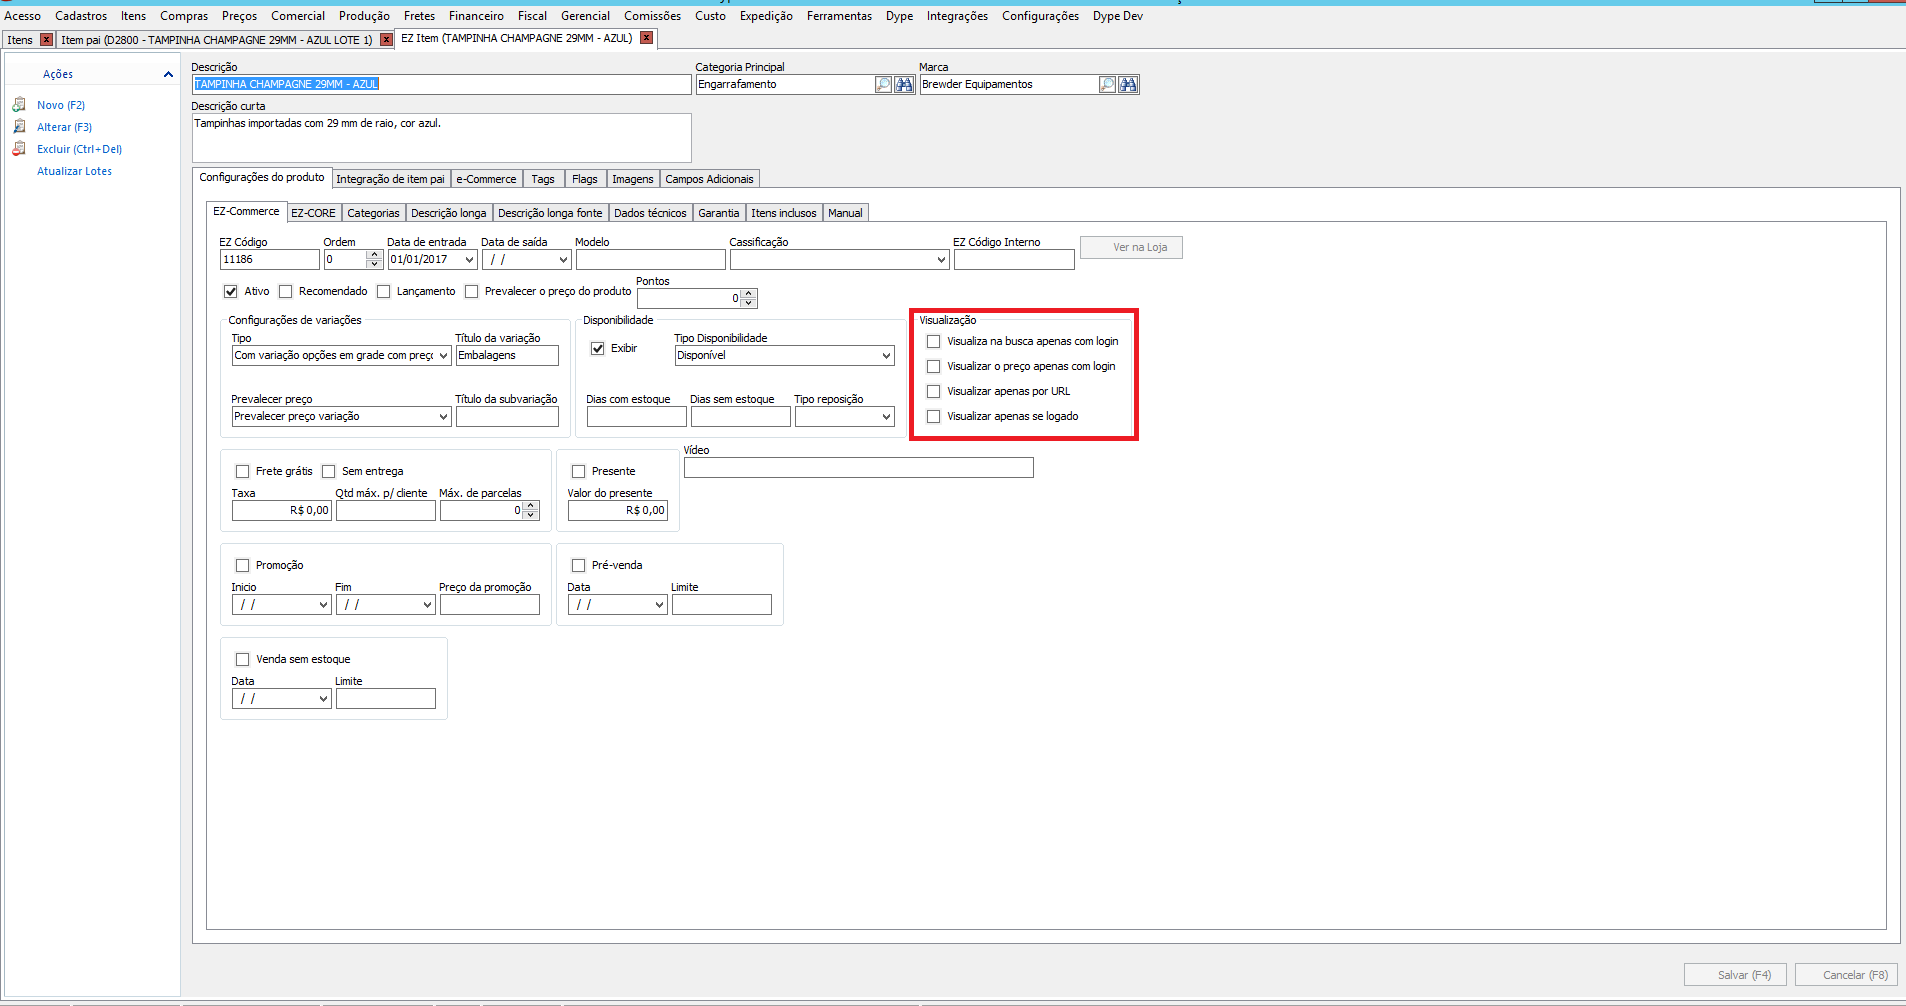Click the Novo (F2) link
Image resolution: width=1906 pixels, height=1006 pixels.
tap(61, 105)
